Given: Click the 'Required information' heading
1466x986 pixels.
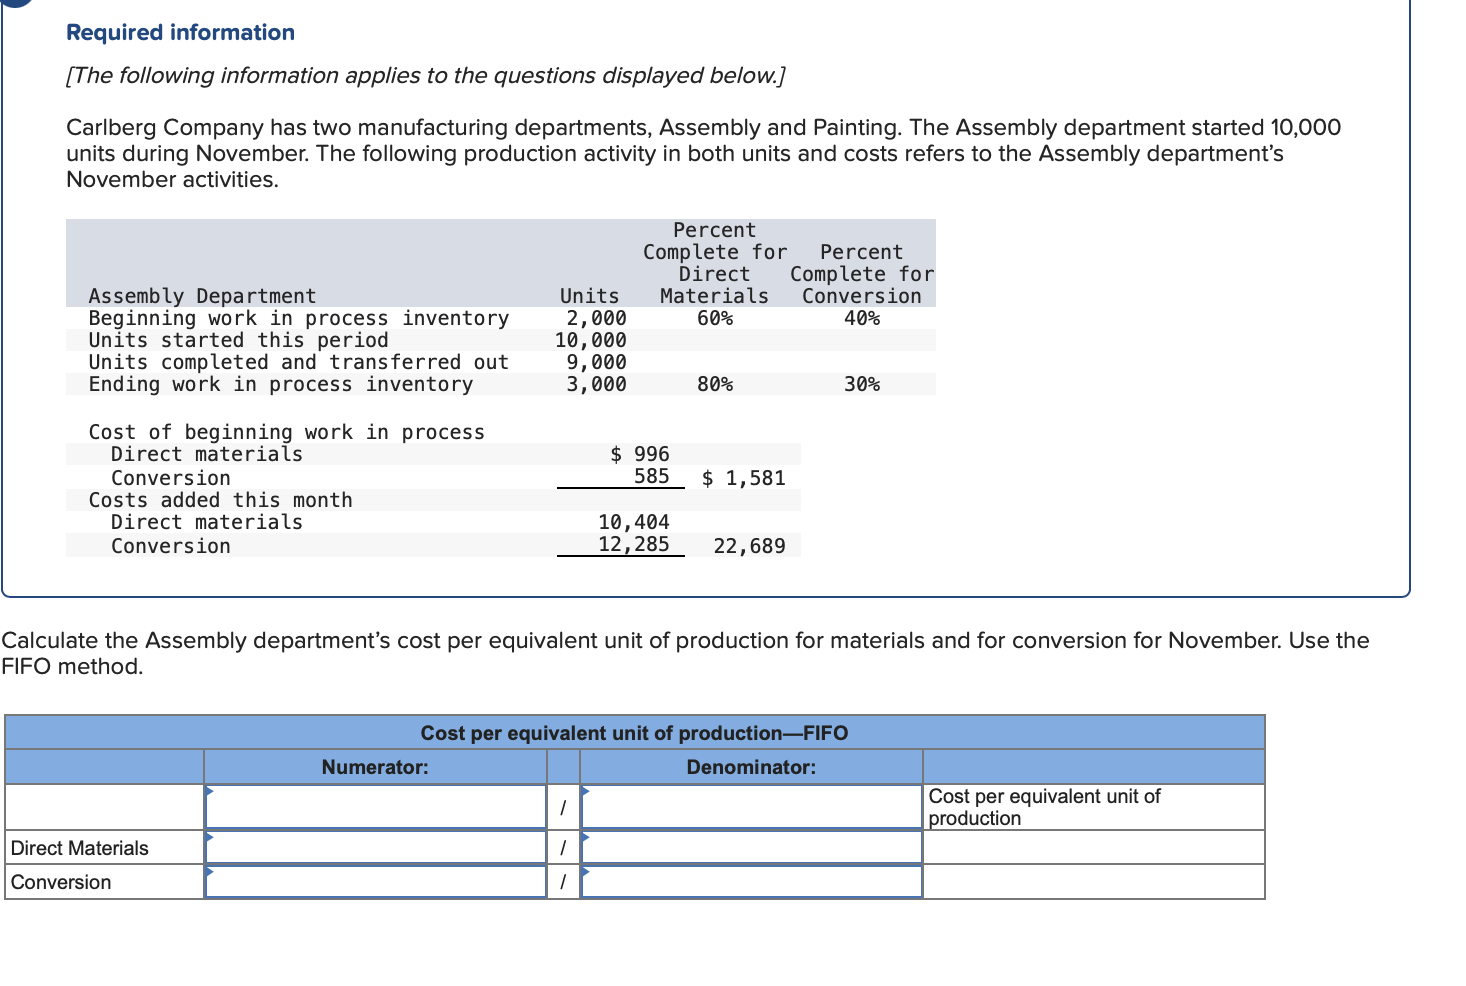Looking at the screenshot, I should pyautogui.click(x=180, y=32).
